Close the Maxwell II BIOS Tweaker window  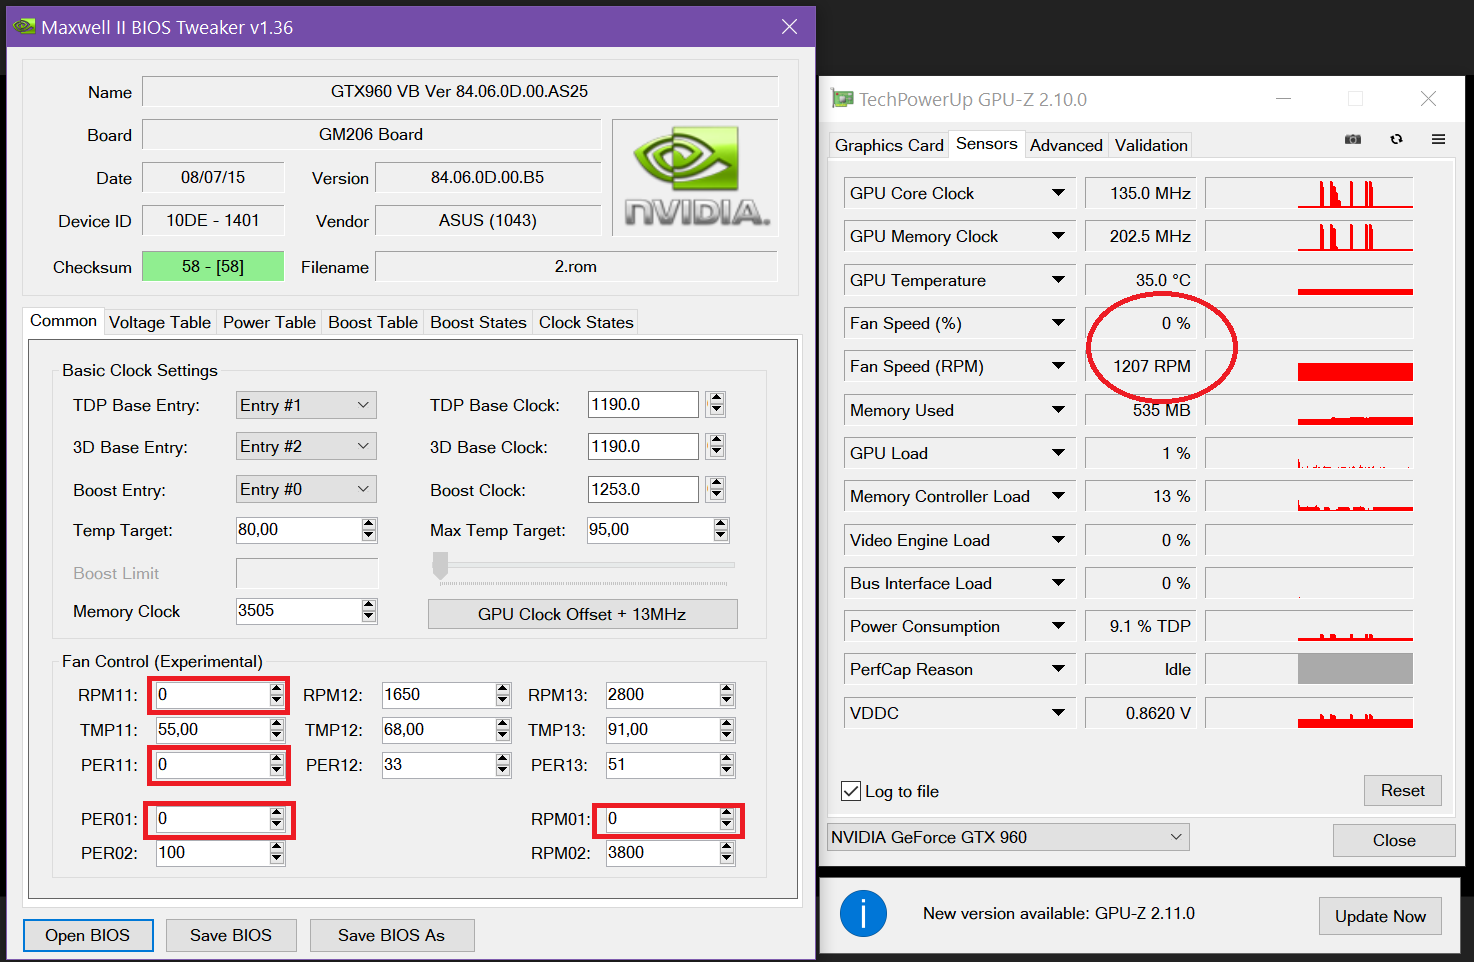tap(789, 27)
